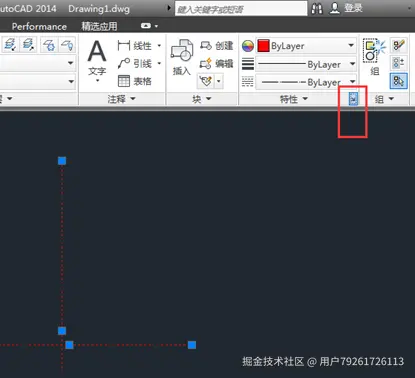The width and height of the screenshot is (415, 378).
Task: Click the group edit icon
Action: pos(399,45)
